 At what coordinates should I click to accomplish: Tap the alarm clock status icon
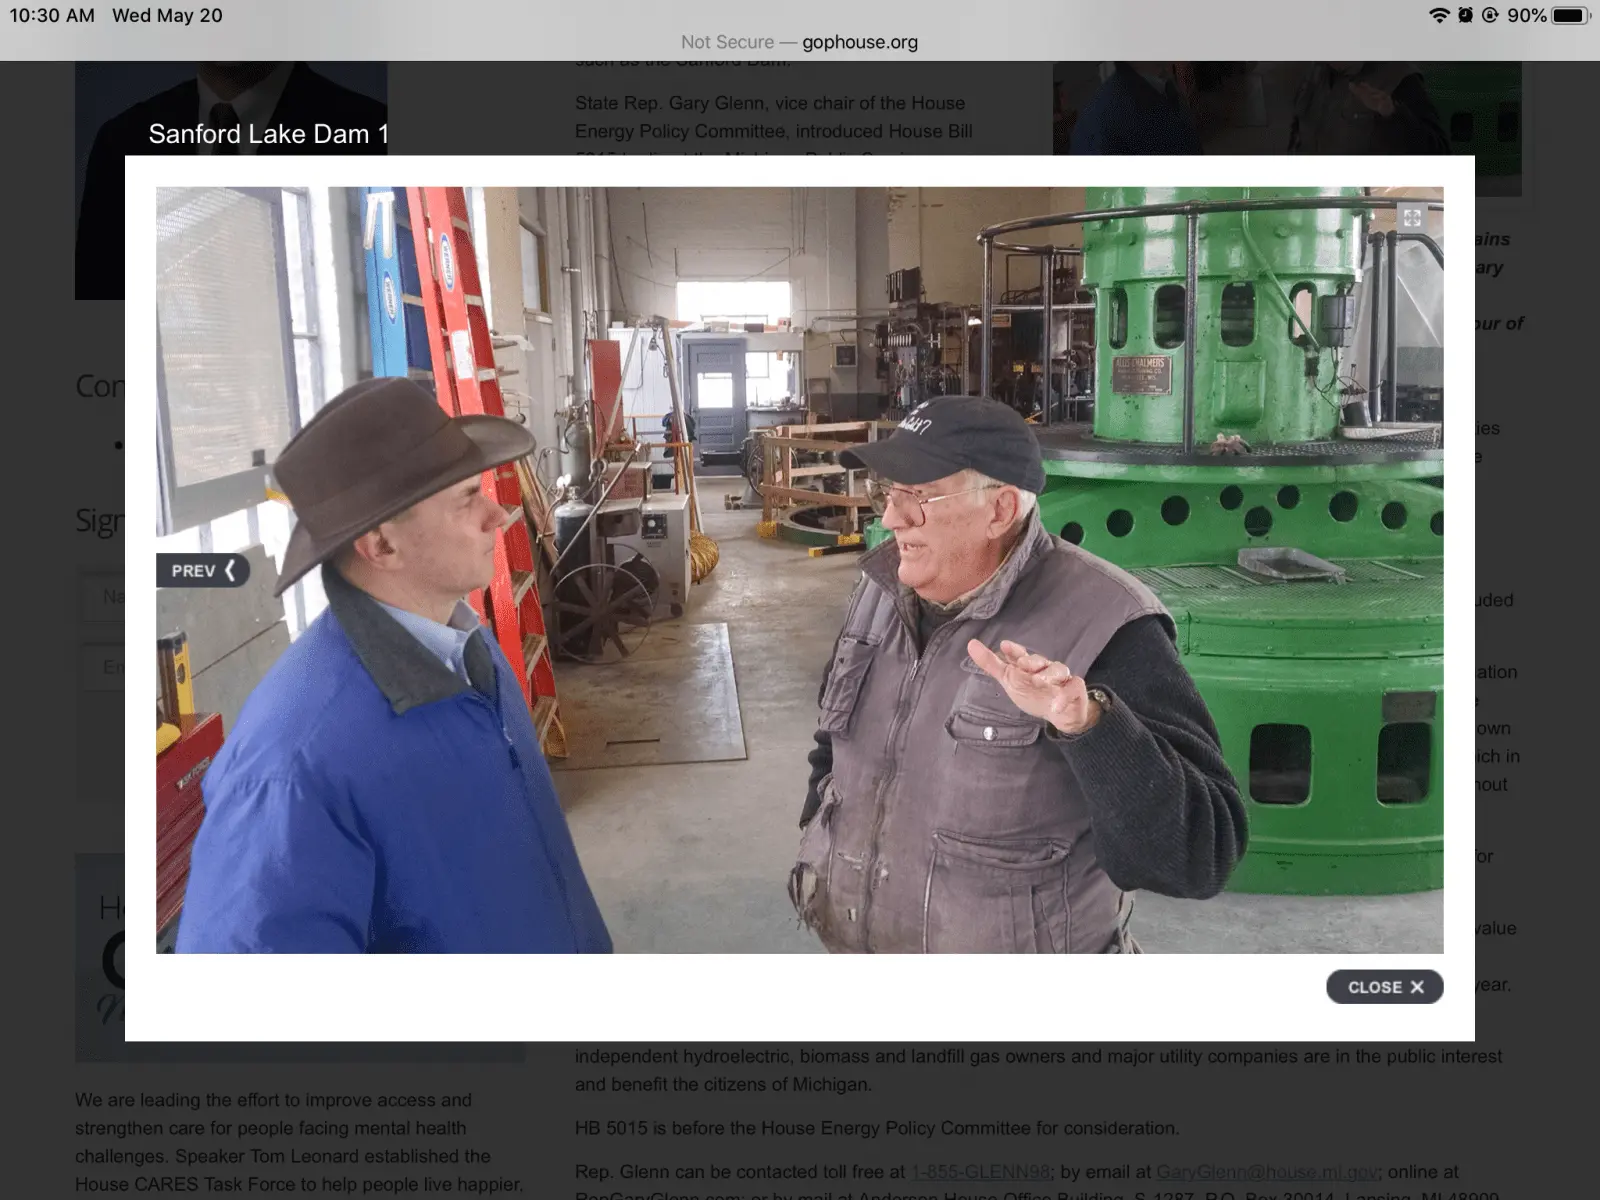click(1465, 15)
